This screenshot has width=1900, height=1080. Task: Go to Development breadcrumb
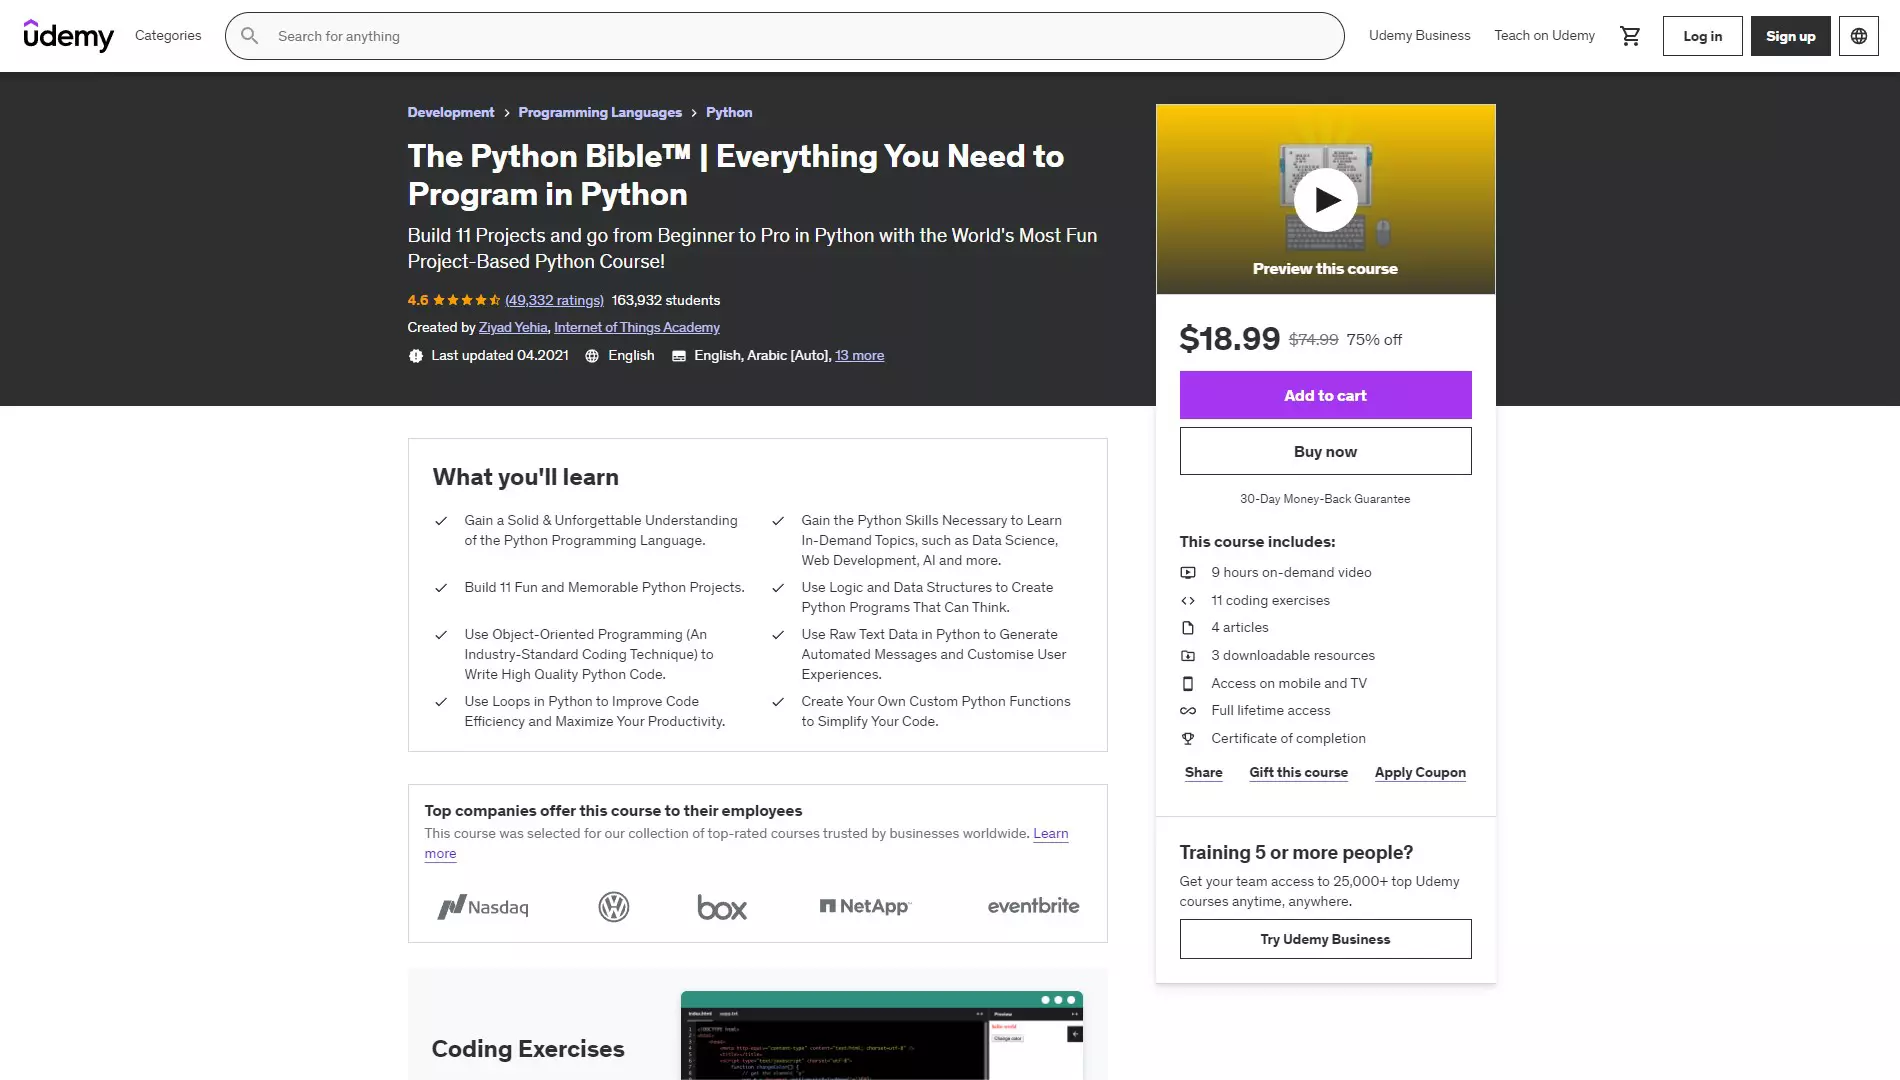point(451,113)
